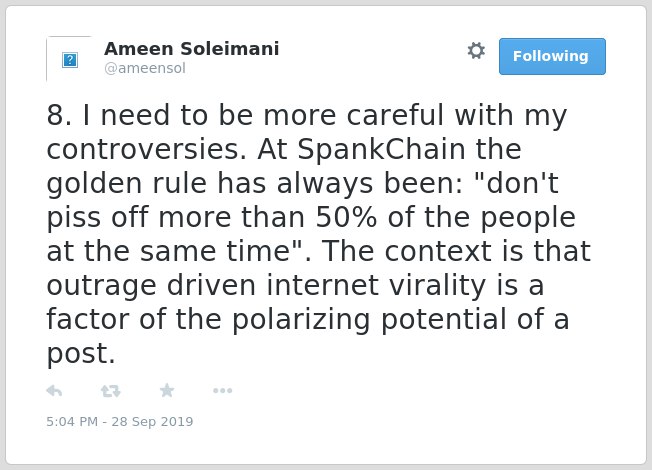Image resolution: width=652 pixels, height=470 pixels.
Task: Open the three-dots more options menu
Action: (222, 391)
